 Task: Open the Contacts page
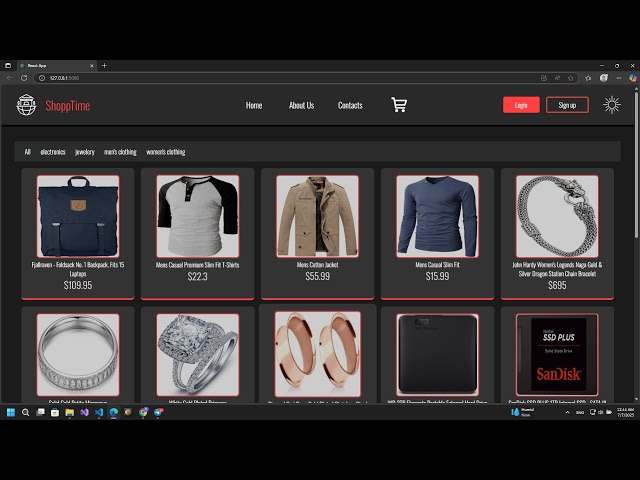(x=350, y=105)
